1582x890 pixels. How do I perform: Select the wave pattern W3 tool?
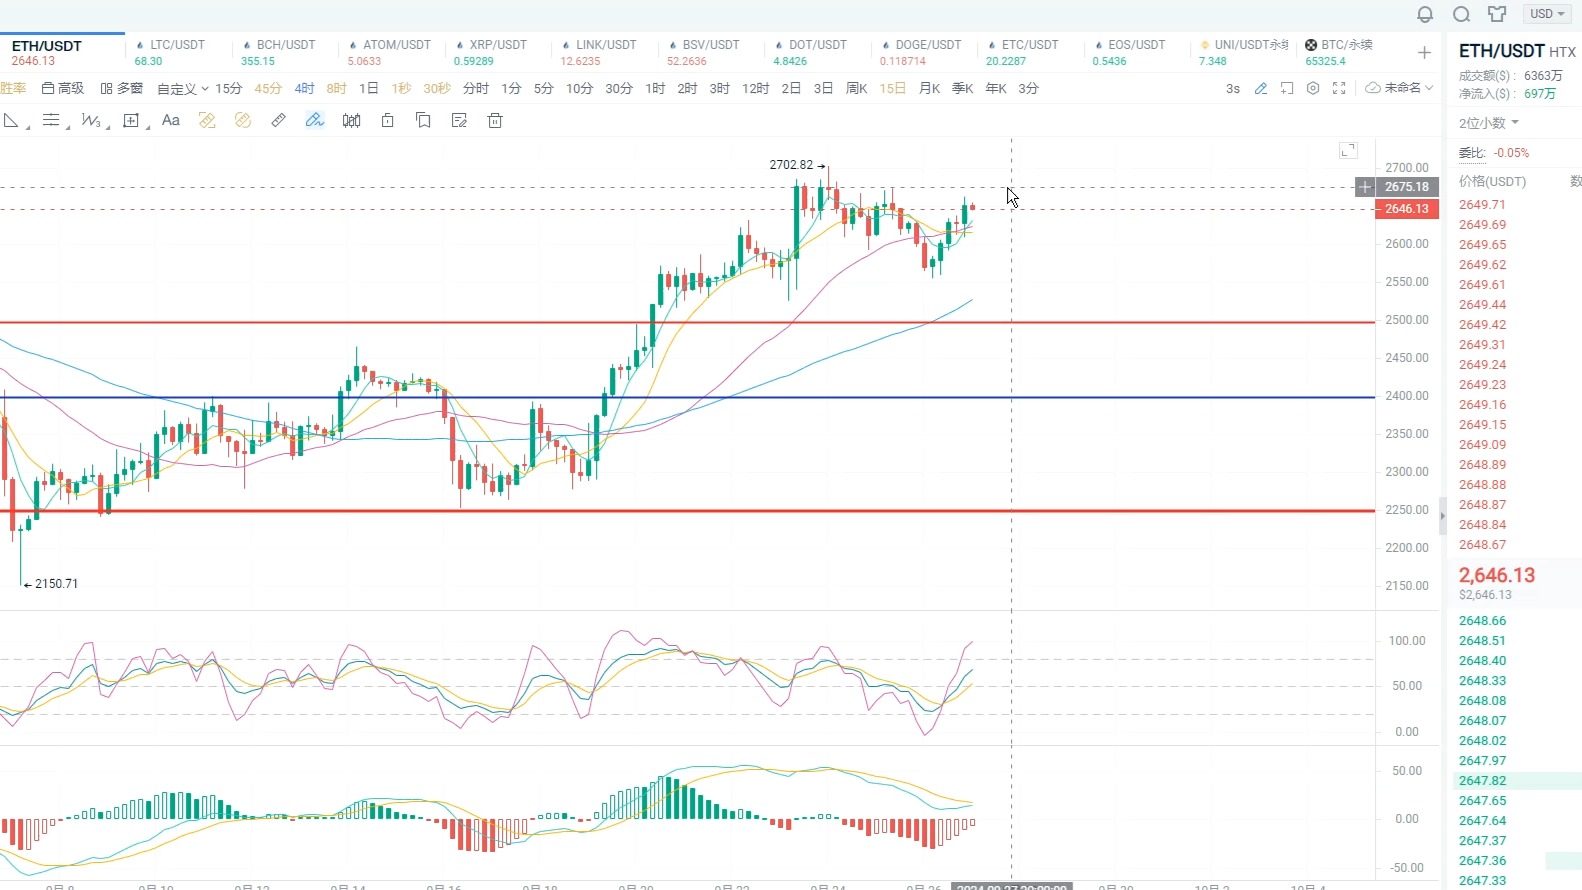pos(91,120)
